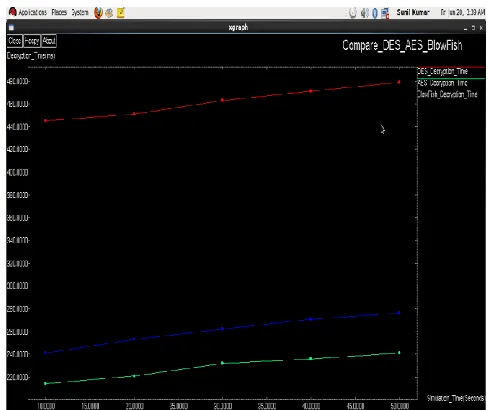The width and height of the screenshot is (488, 410).
Task: Open the network connection tray icon
Action: click(x=385, y=13)
